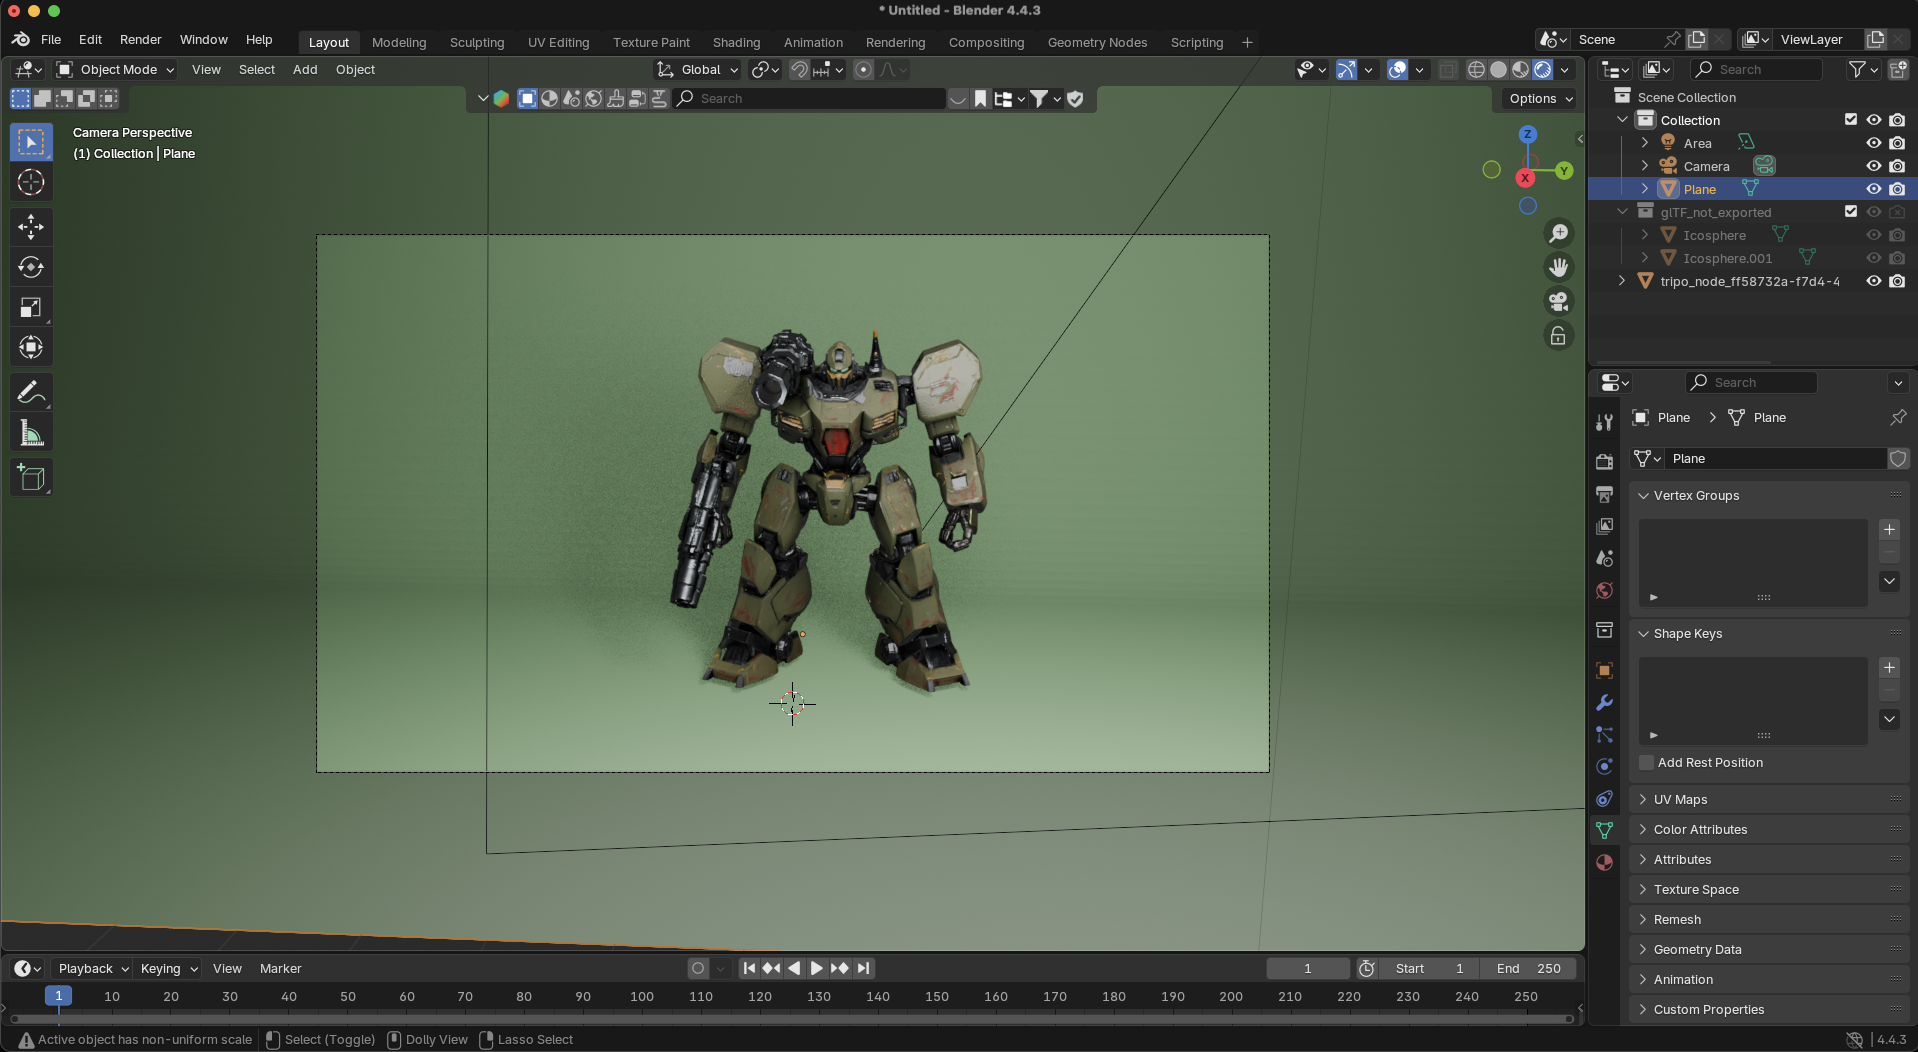Open the Object Mode dropdown

[116, 70]
